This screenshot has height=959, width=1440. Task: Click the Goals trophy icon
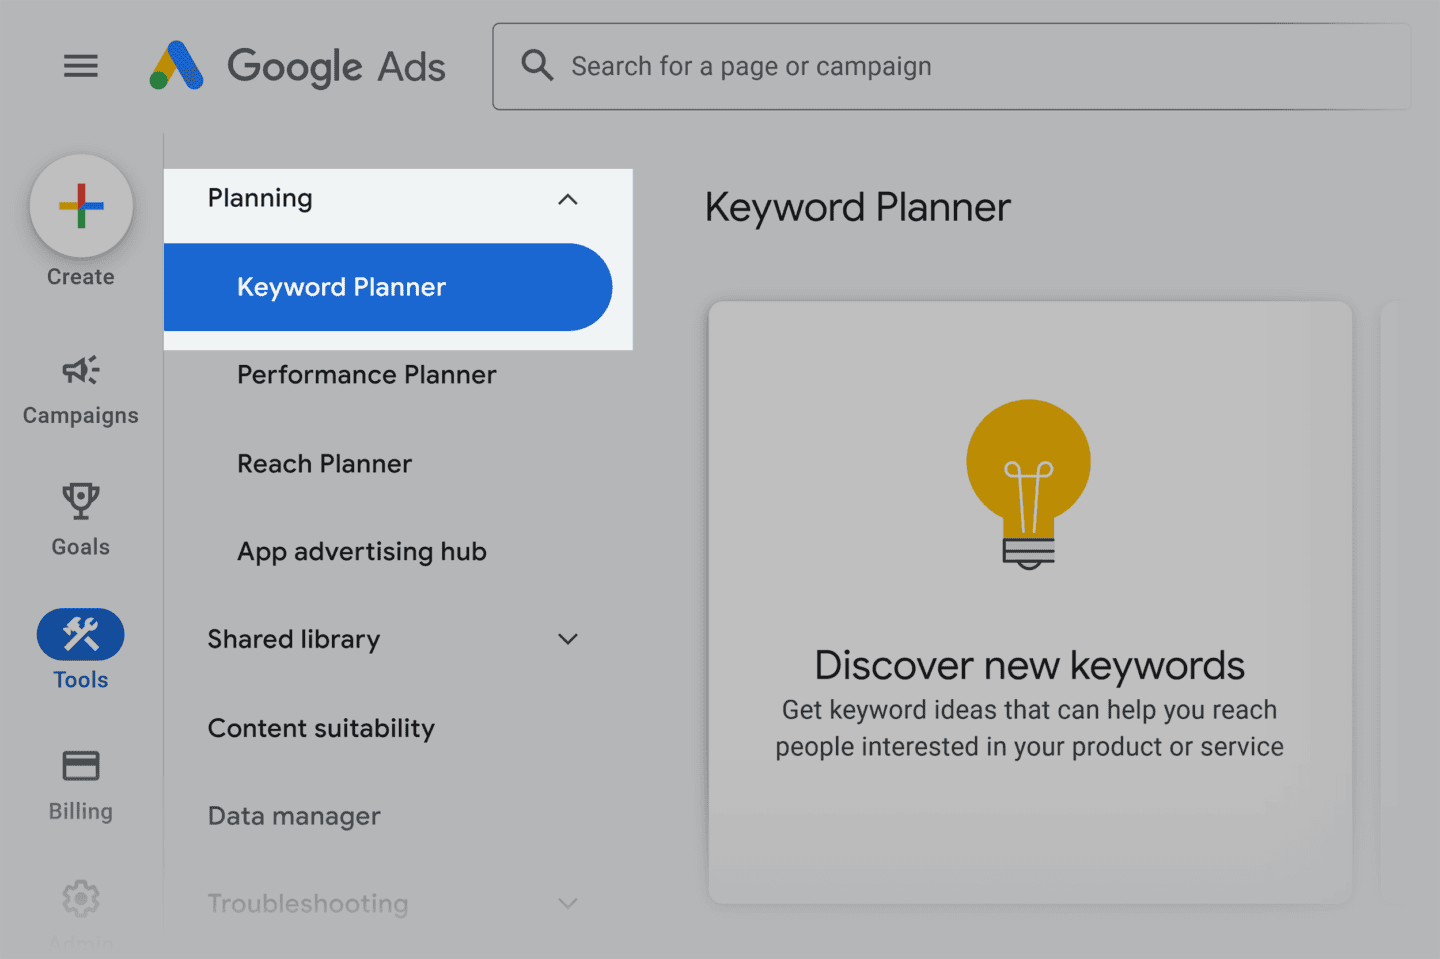point(80,501)
